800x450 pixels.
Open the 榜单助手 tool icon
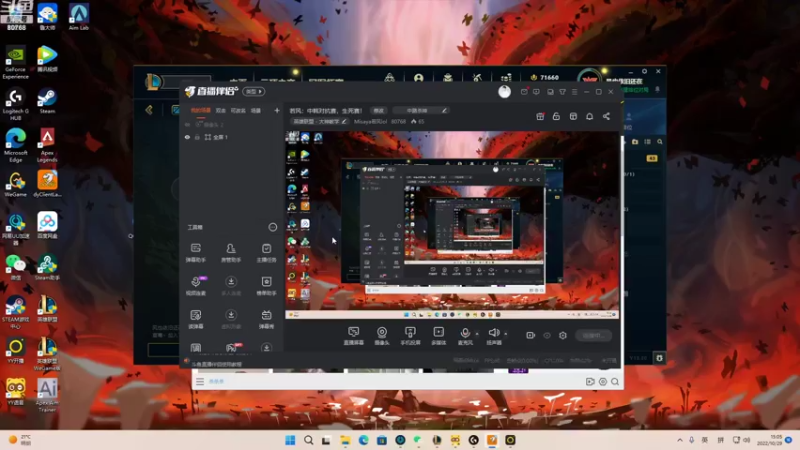(266, 286)
